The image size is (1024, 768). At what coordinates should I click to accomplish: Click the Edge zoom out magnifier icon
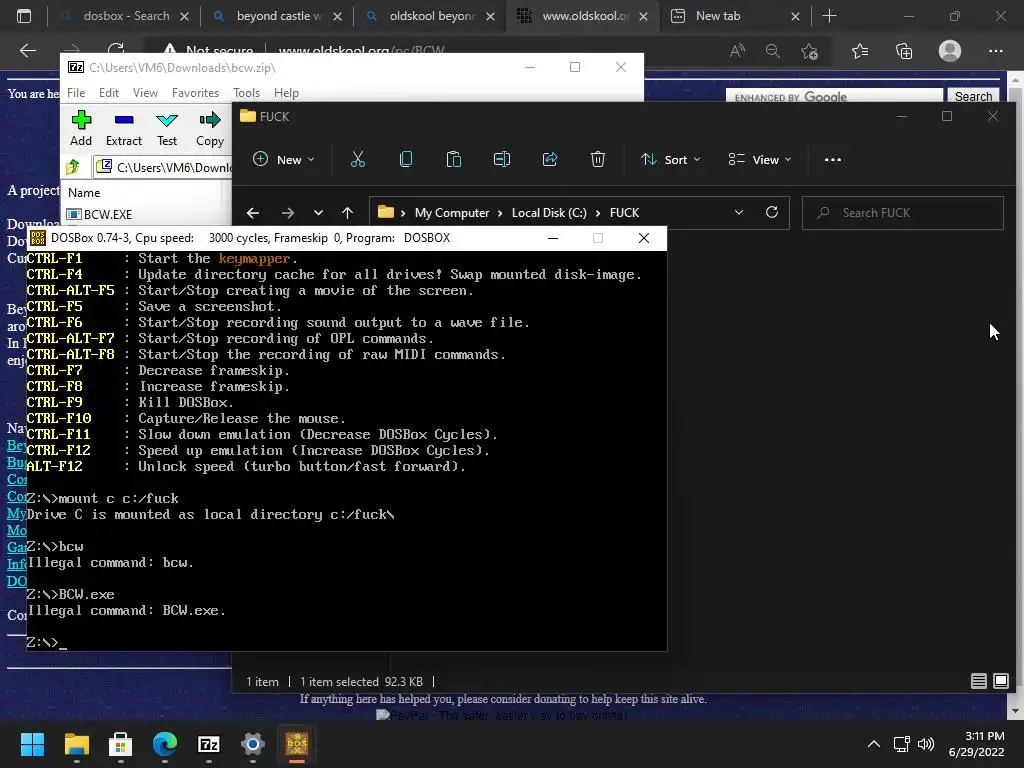[773, 51]
